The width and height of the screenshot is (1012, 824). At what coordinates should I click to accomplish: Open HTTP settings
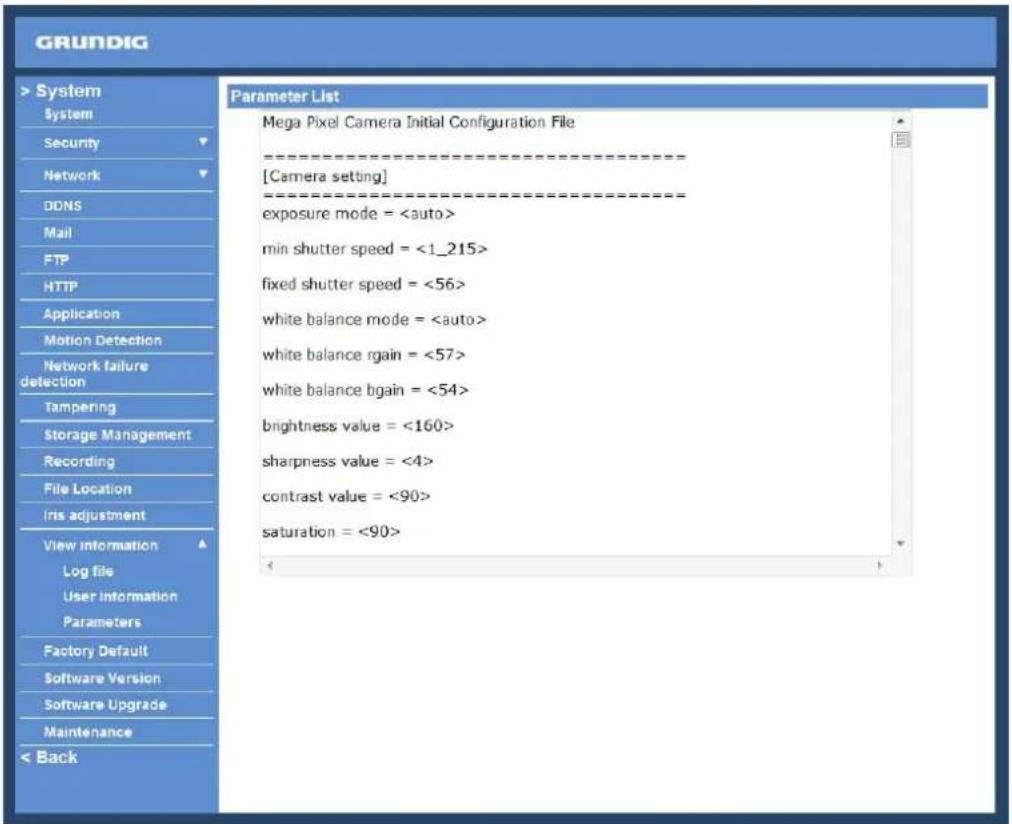[61, 286]
